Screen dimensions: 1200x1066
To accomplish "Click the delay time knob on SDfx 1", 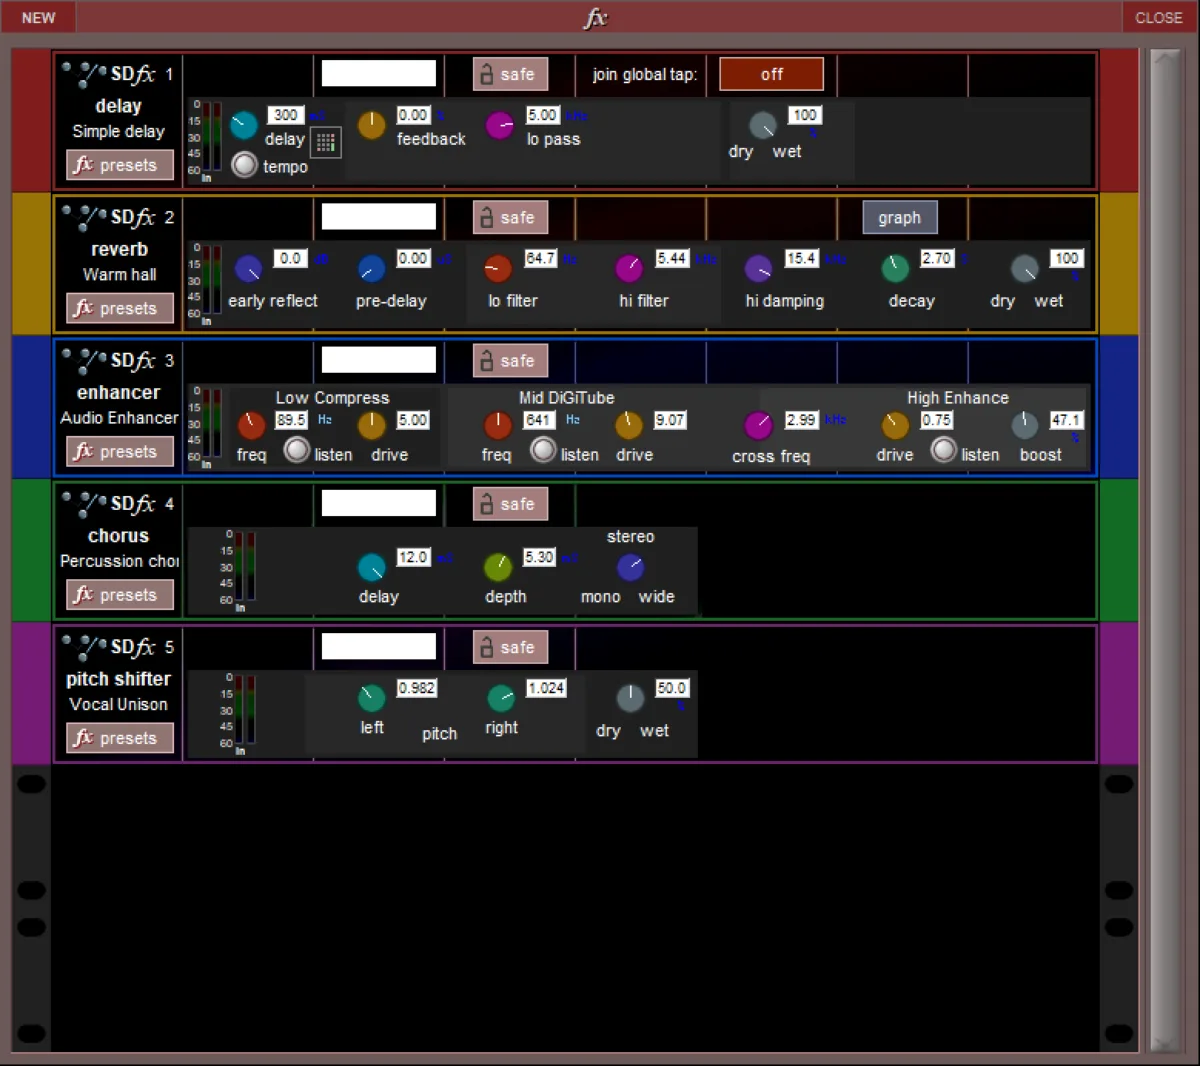I will [x=244, y=124].
